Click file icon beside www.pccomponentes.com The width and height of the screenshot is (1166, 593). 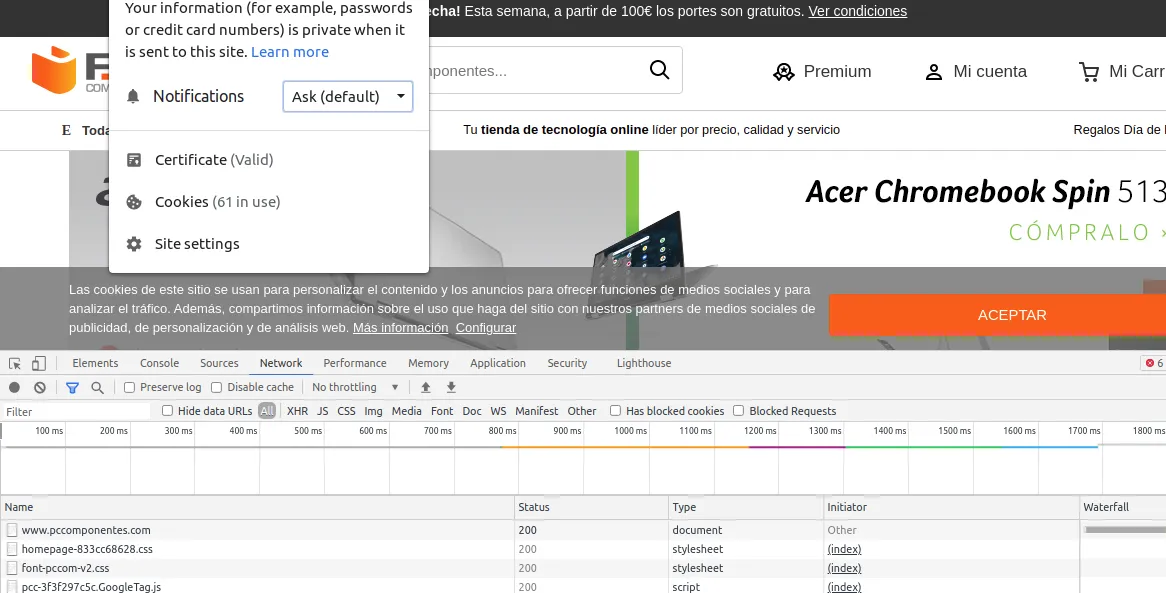coord(12,531)
